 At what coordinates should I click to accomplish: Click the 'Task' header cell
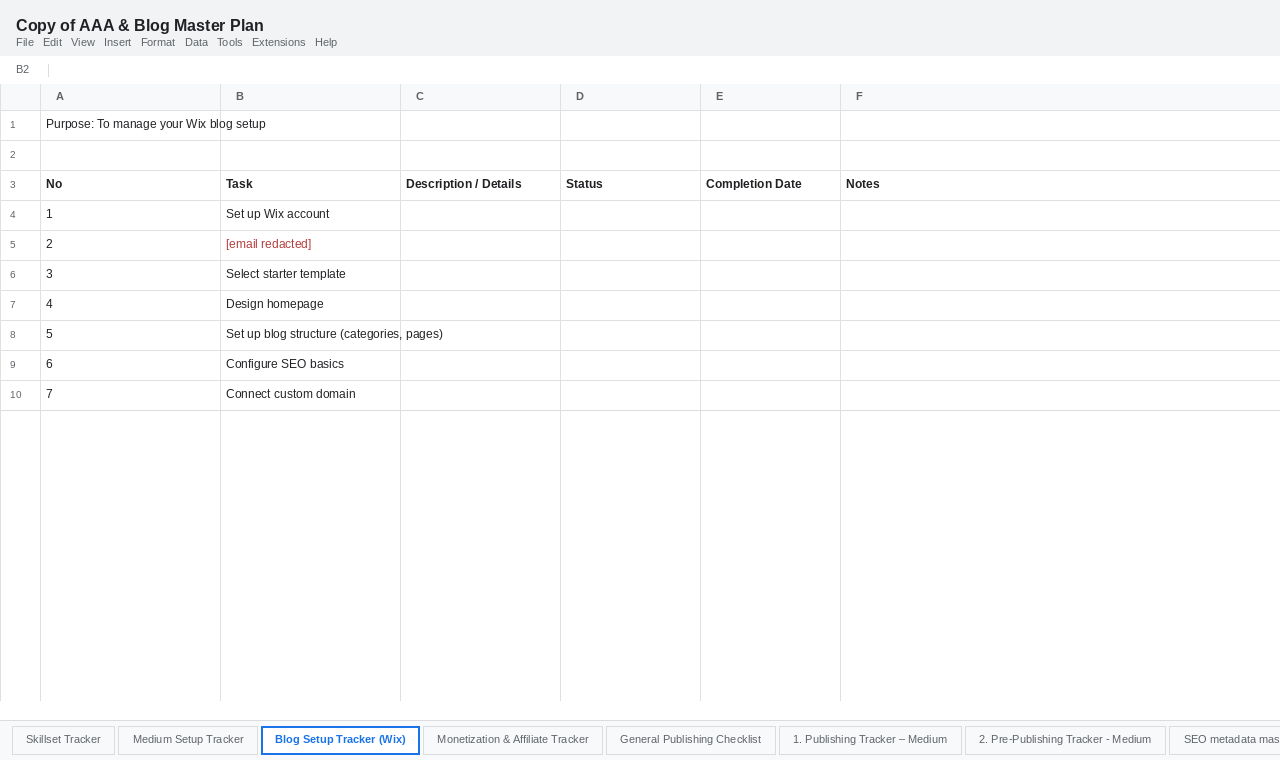pyautogui.click(x=310, y=185)
